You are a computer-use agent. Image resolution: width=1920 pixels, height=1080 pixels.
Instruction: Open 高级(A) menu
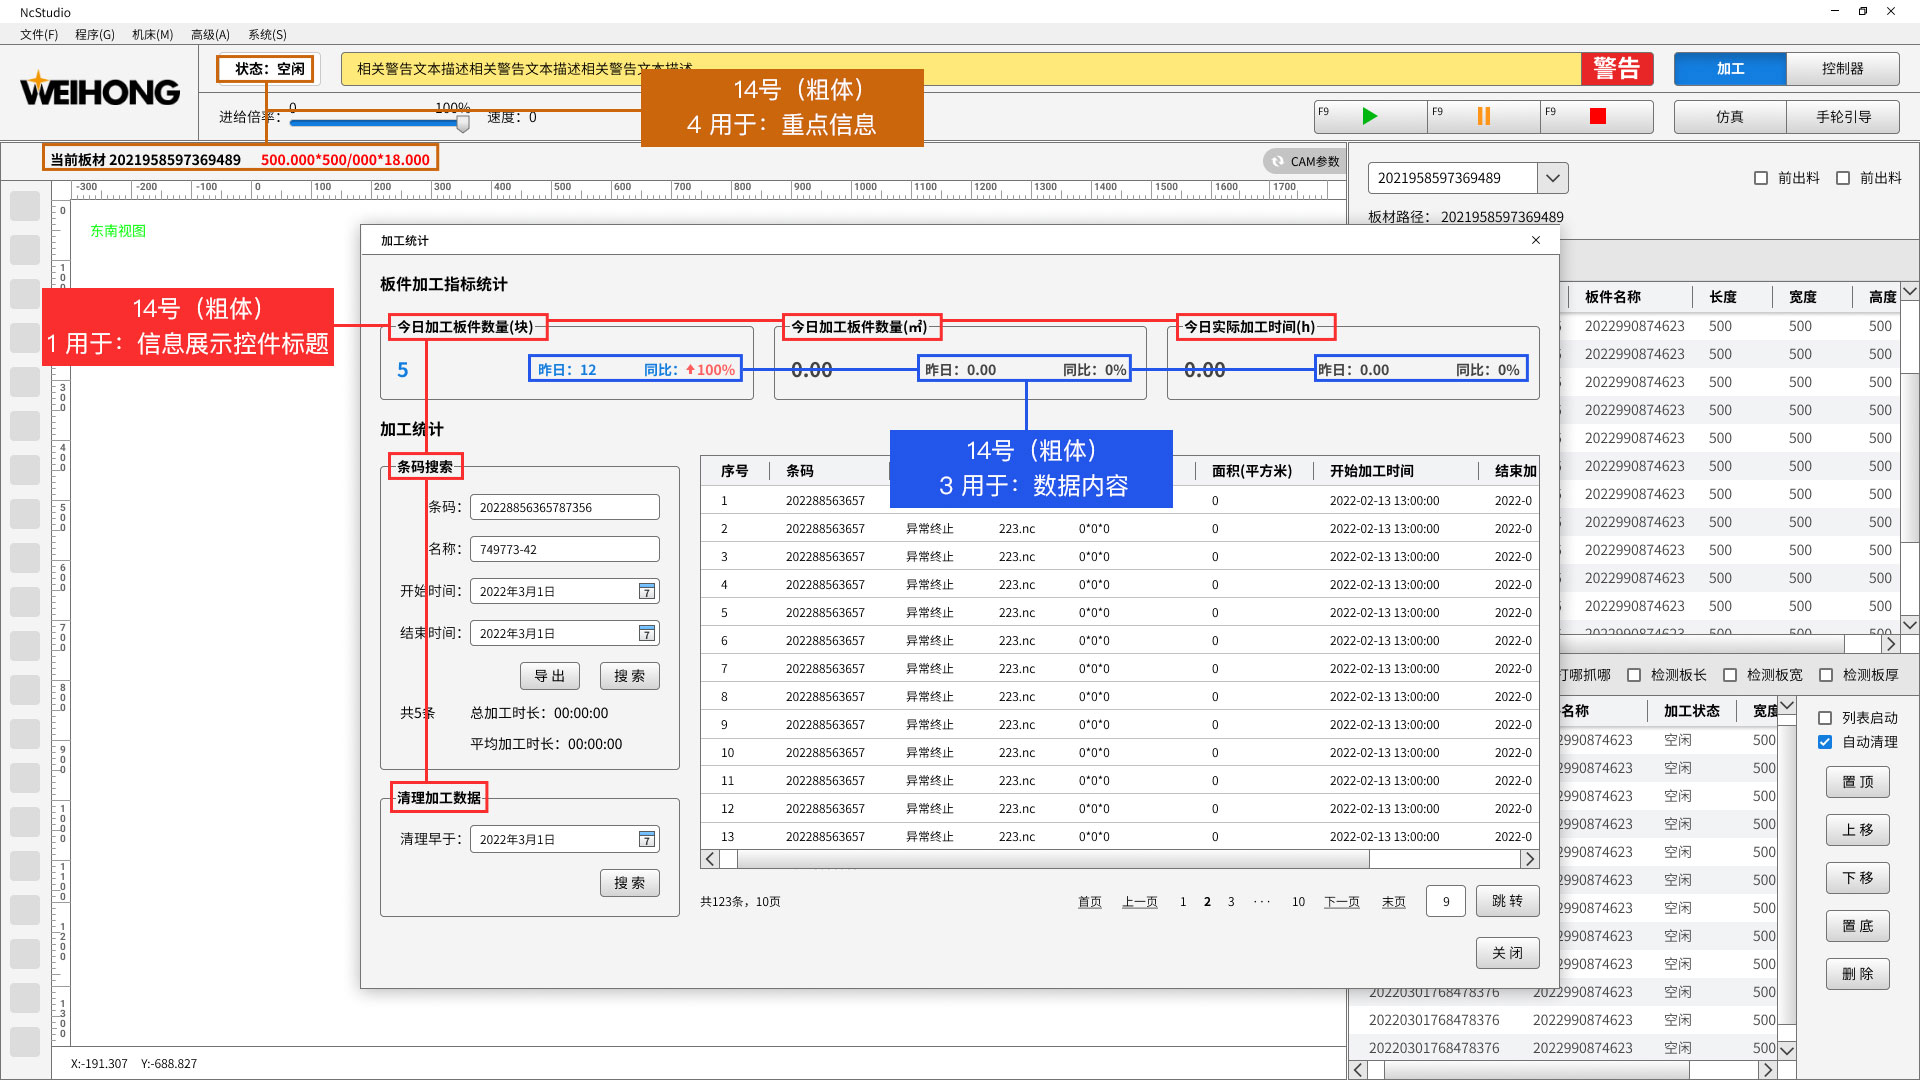(210, 34)
